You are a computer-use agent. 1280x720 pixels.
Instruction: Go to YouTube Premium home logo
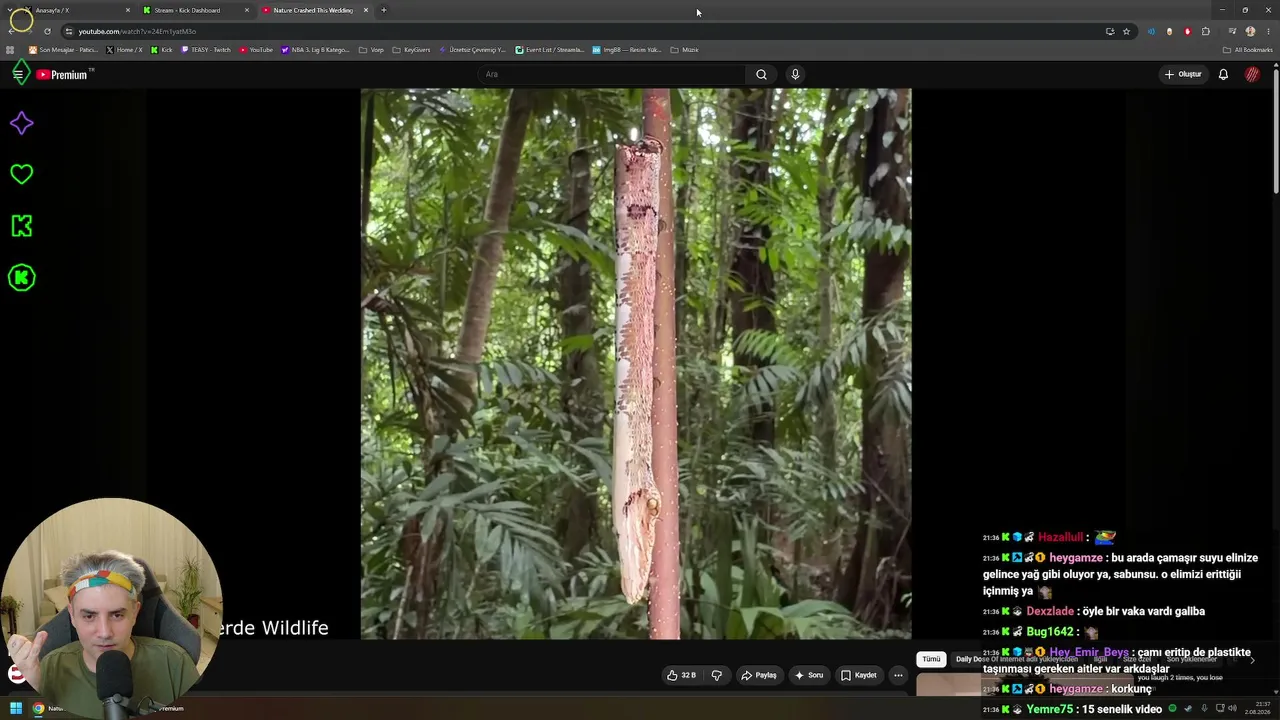click(x=63, y=75)
